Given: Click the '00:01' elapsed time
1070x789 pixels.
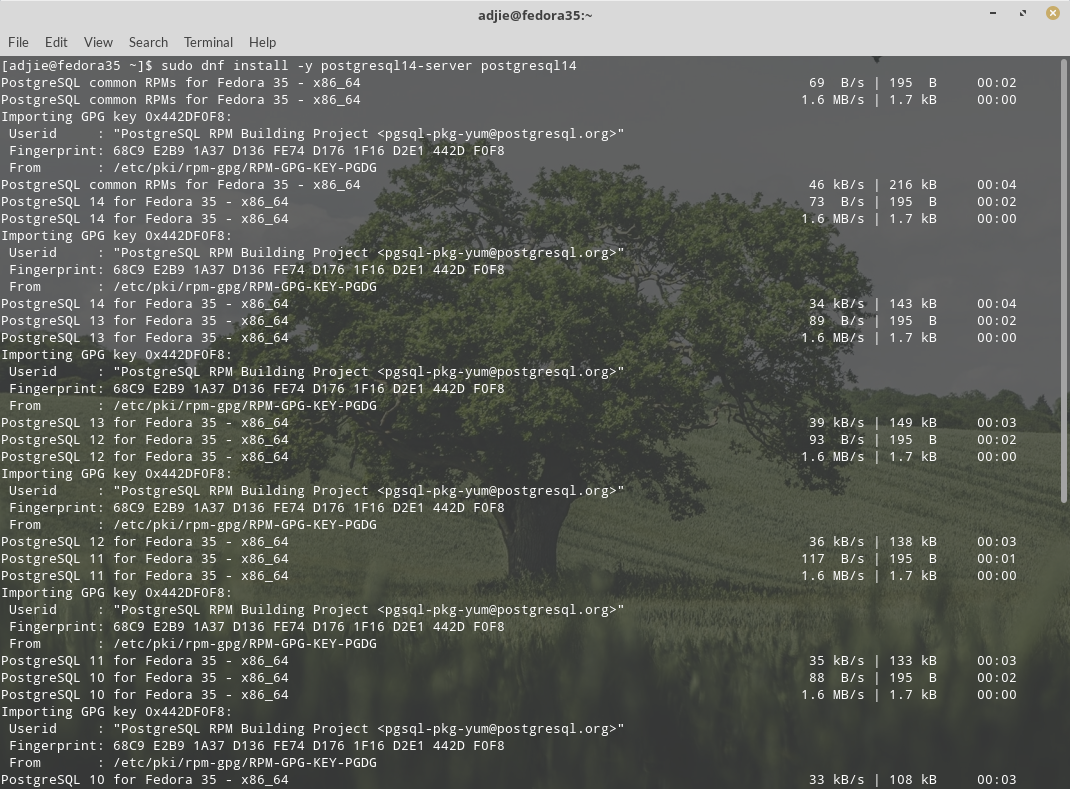Looking at the screenshot, I should point(996,559).
